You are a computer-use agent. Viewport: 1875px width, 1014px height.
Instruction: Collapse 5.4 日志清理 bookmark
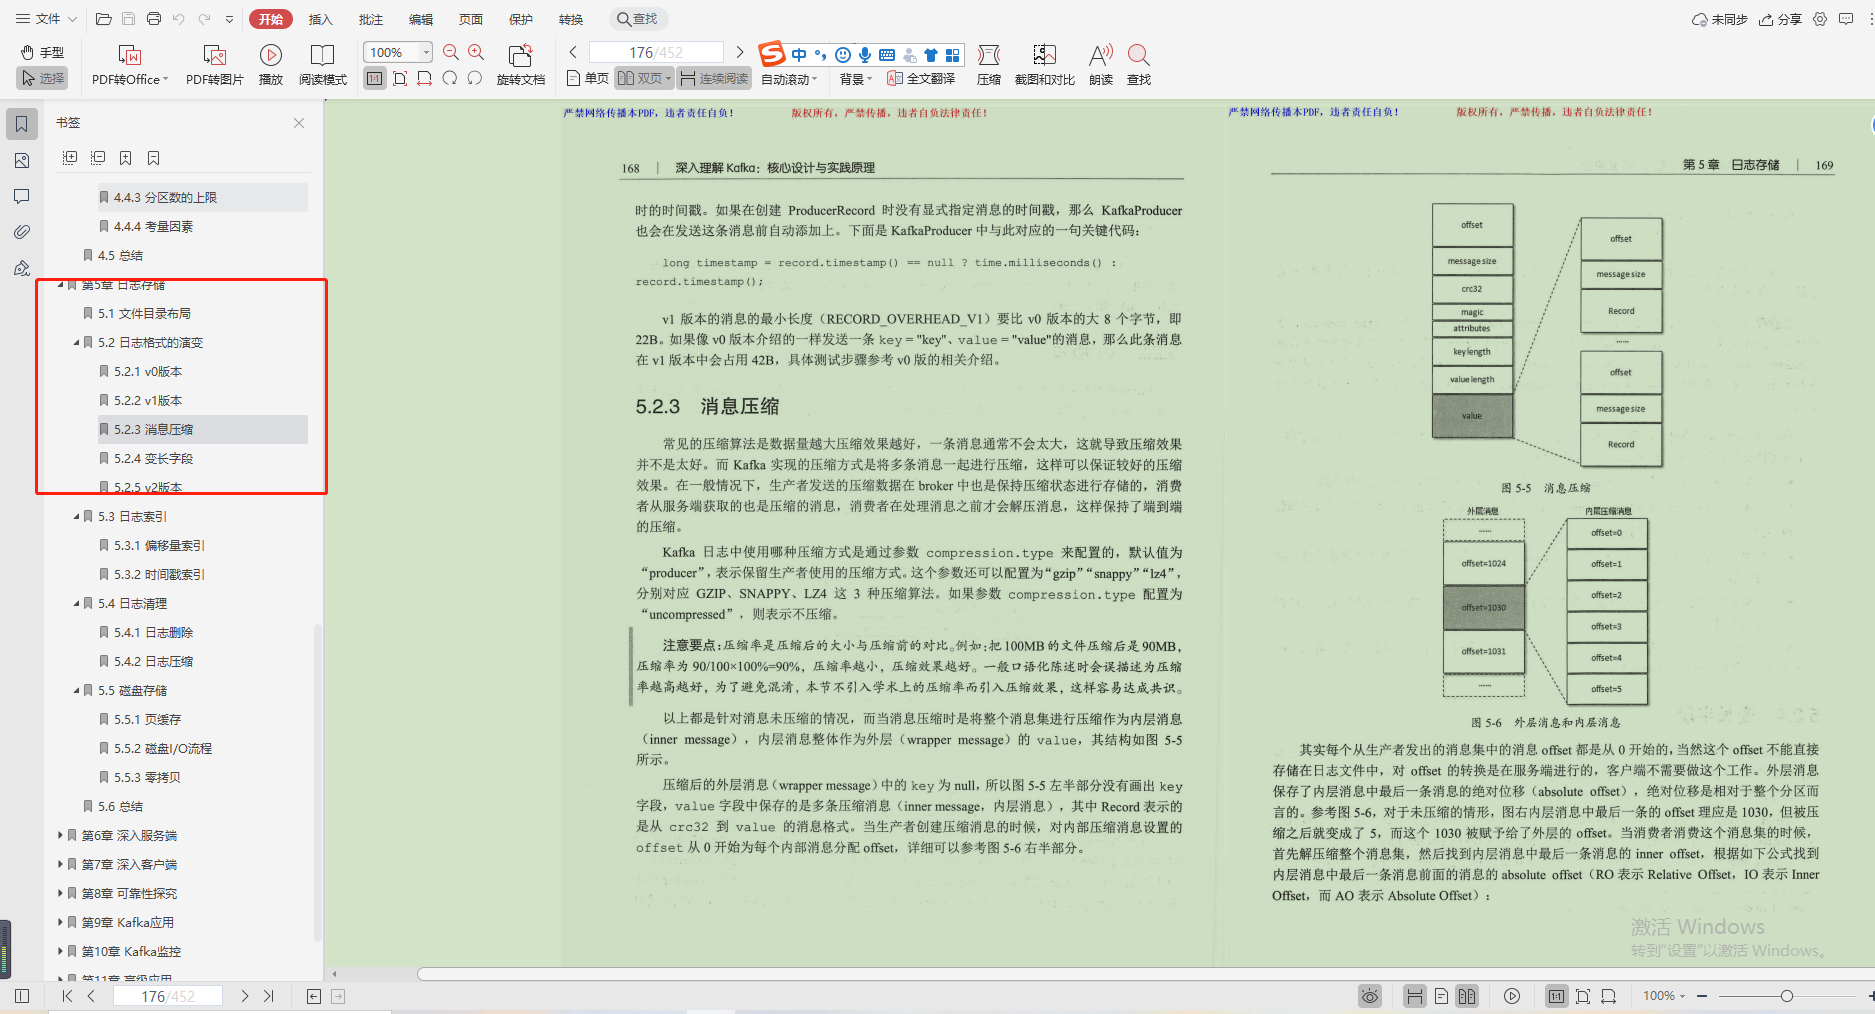tap(76, 604)
